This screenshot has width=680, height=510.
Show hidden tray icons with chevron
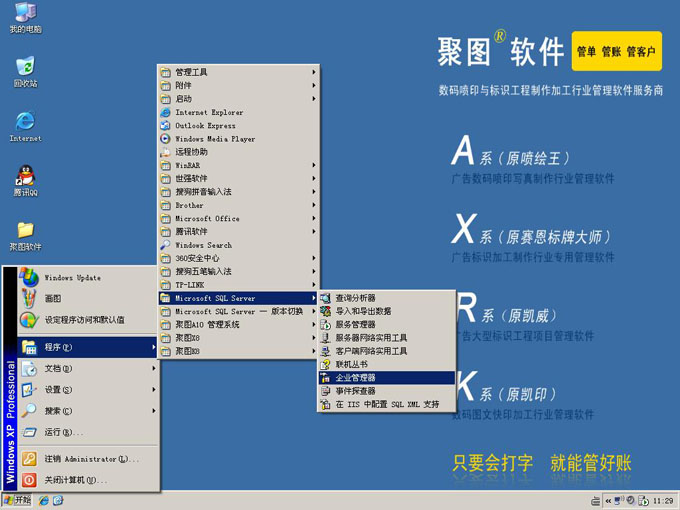[608, 501]
